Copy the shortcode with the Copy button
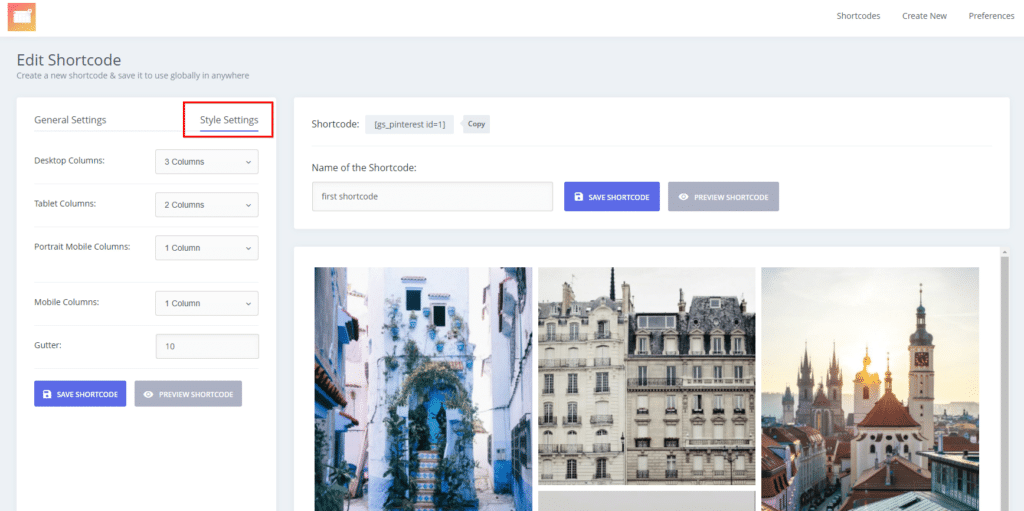 (x=476, y=124)
